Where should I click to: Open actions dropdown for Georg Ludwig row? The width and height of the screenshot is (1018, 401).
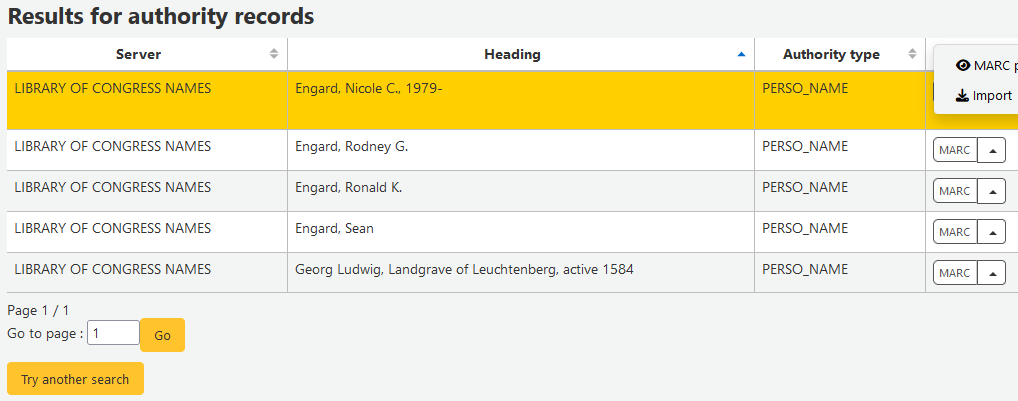pos(991,273)
